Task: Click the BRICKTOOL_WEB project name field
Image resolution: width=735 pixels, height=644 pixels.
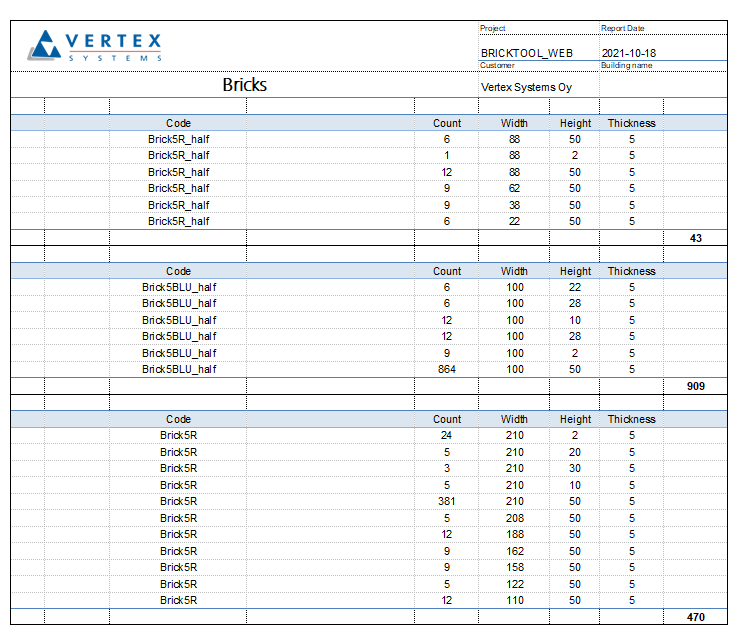Action: pyautogui.click(x=526, y=53)
